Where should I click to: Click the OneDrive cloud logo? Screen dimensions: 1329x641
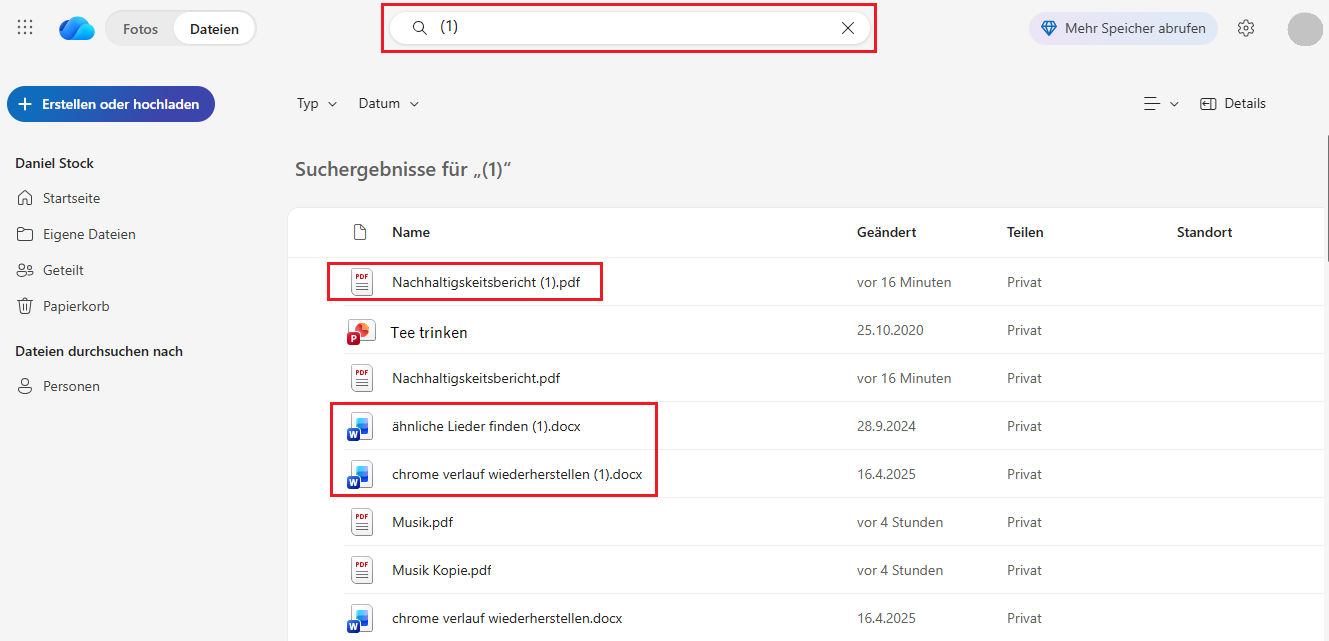77,29
